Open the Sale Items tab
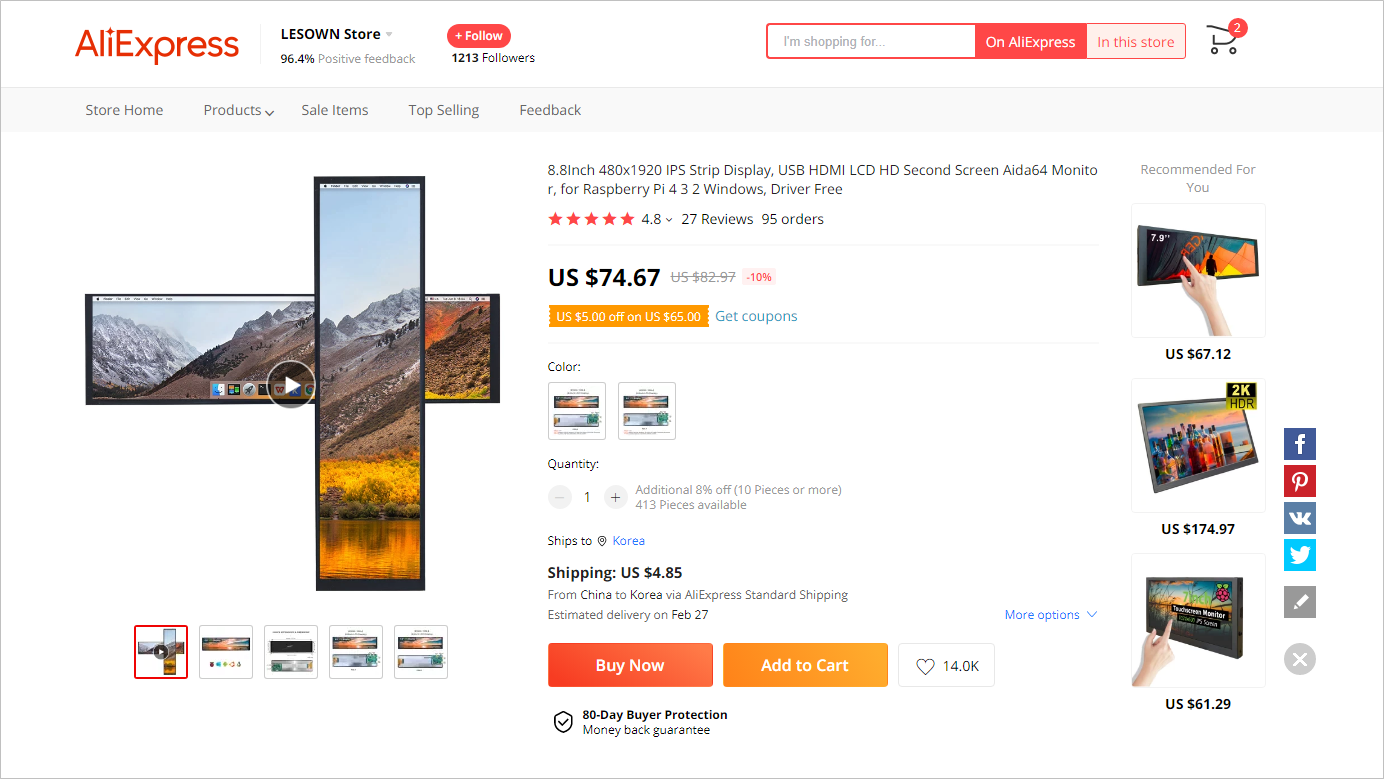Image resolution: width=1384 pixels, height=779 pixels. click(335, 110)
